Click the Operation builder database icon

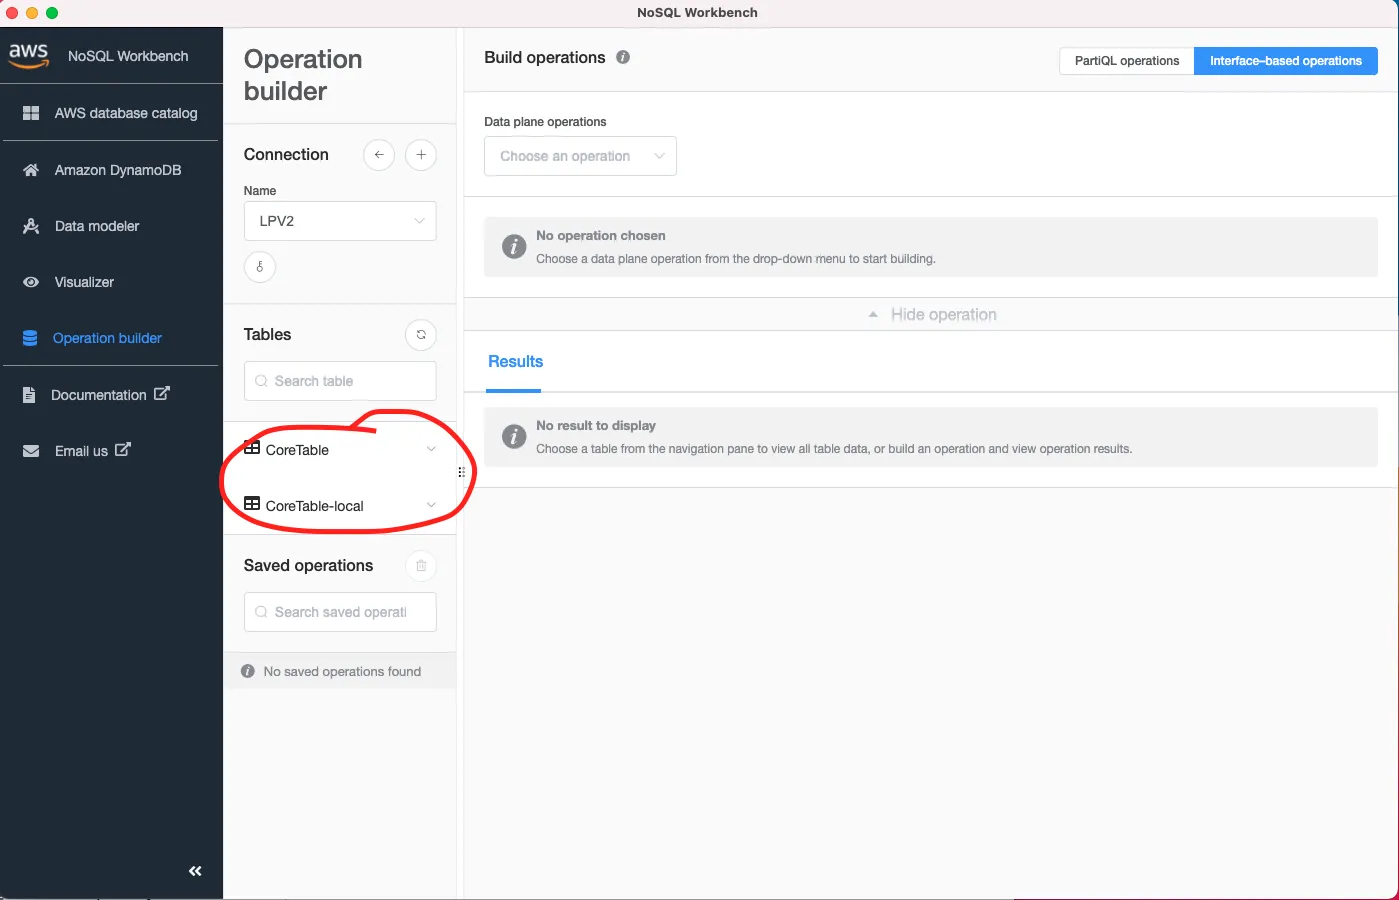[x=30, y=338]
